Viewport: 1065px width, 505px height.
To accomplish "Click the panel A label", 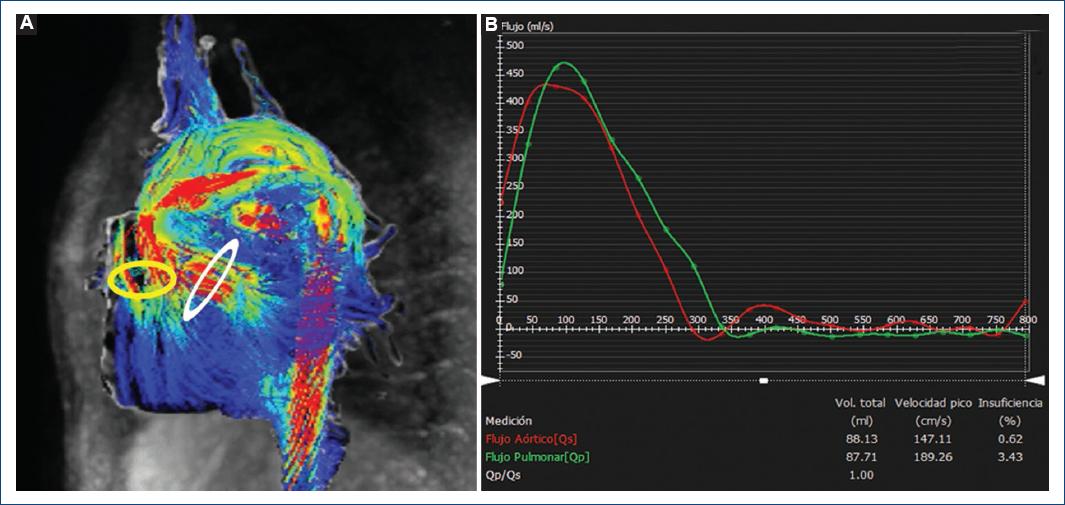I will (28, 23).
